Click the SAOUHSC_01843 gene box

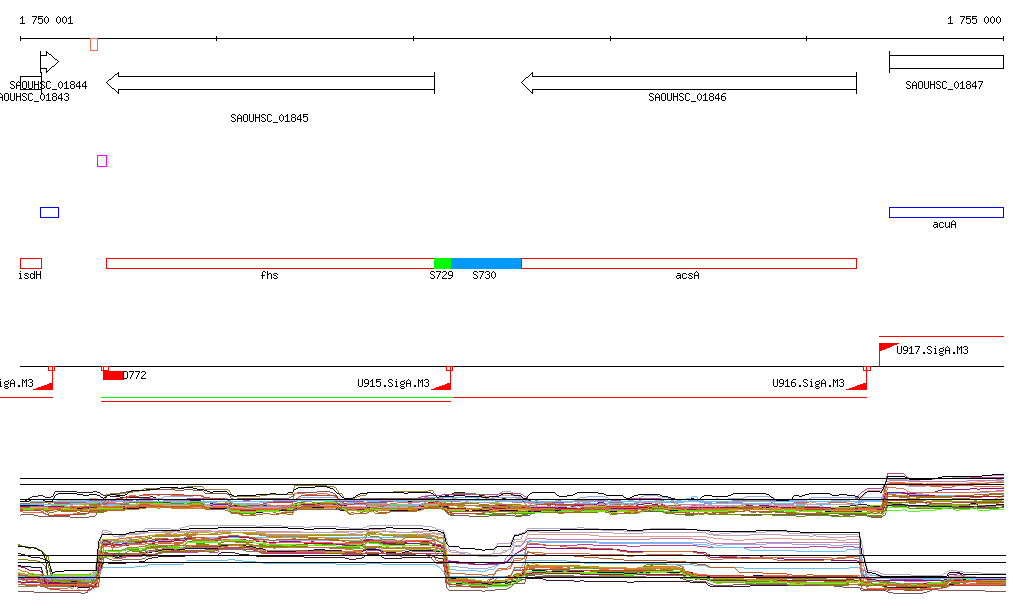[28, 83]
